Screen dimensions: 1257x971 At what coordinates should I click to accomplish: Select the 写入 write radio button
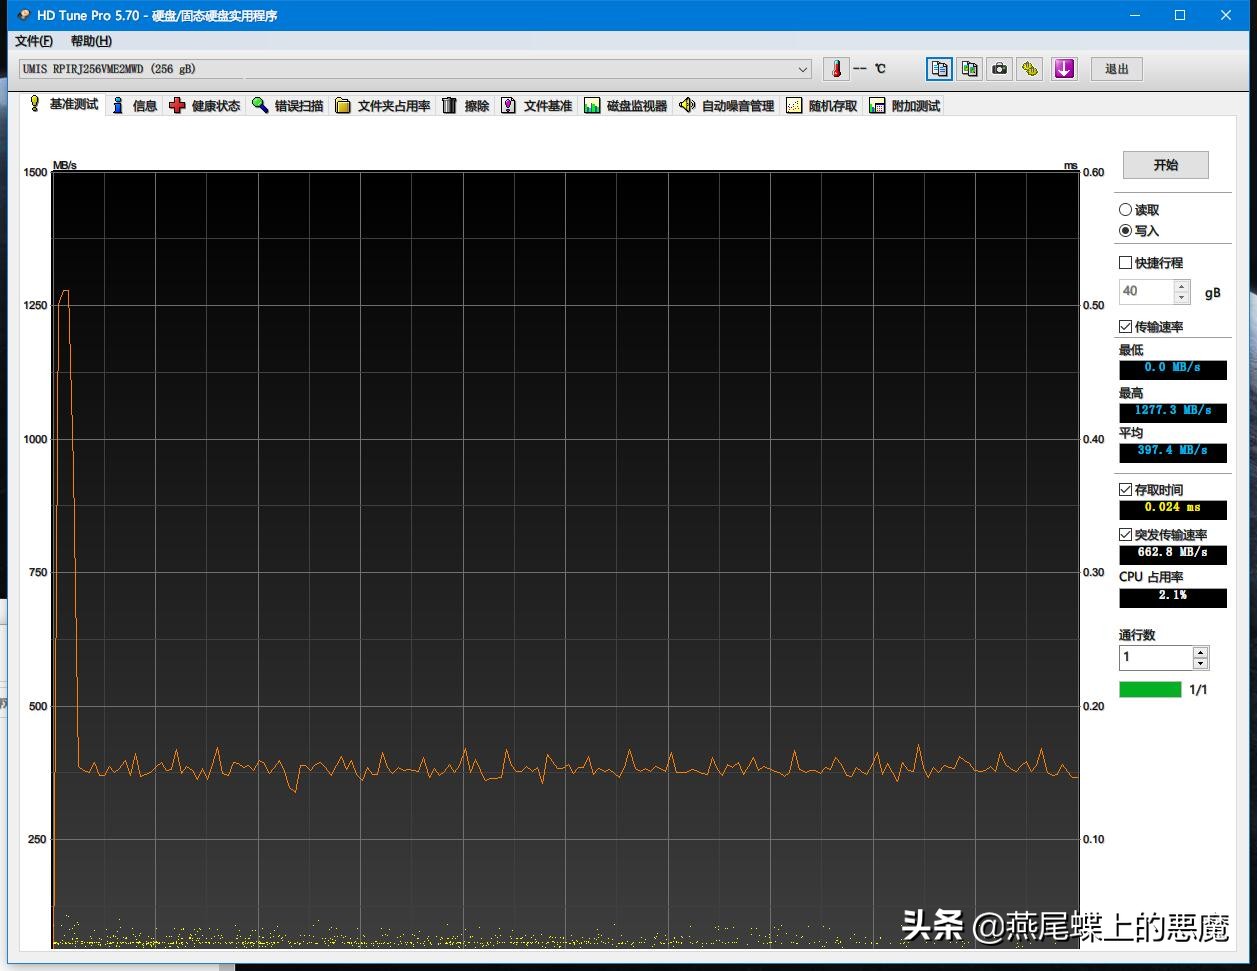1125,231
